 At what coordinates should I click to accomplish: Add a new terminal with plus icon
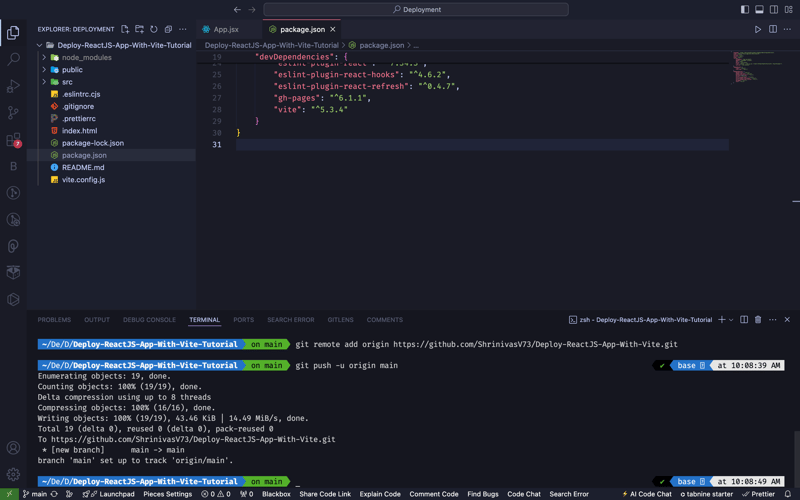721,319
